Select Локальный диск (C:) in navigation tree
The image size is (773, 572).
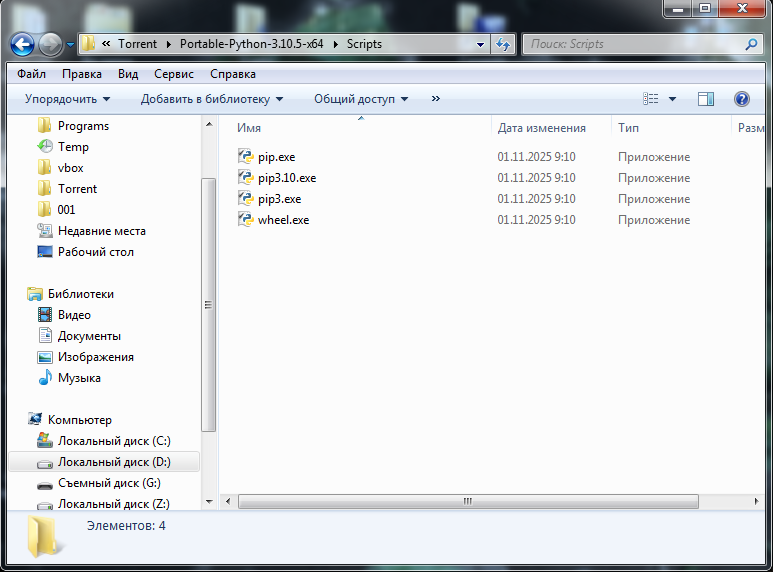pos(113,441)
